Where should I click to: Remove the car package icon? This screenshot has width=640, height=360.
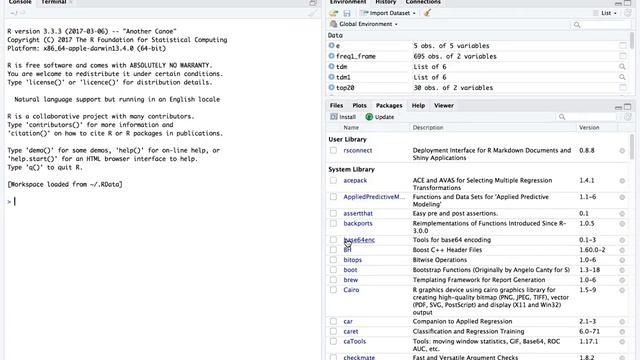pos(622,322)
